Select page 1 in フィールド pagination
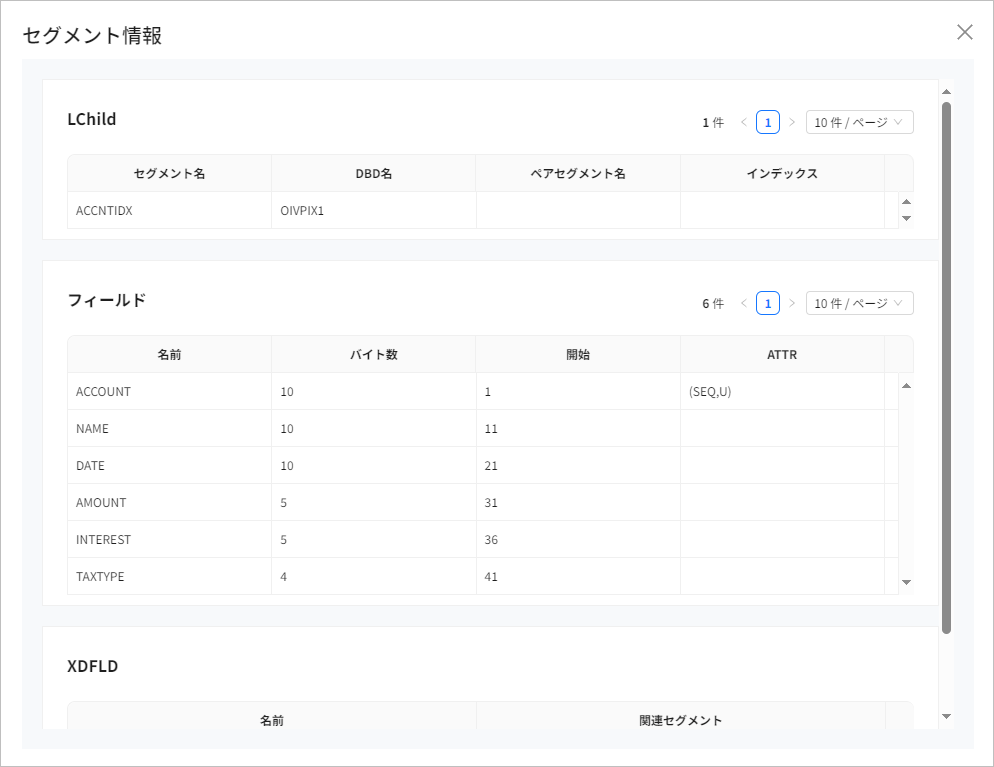 (x=767, y=303)
